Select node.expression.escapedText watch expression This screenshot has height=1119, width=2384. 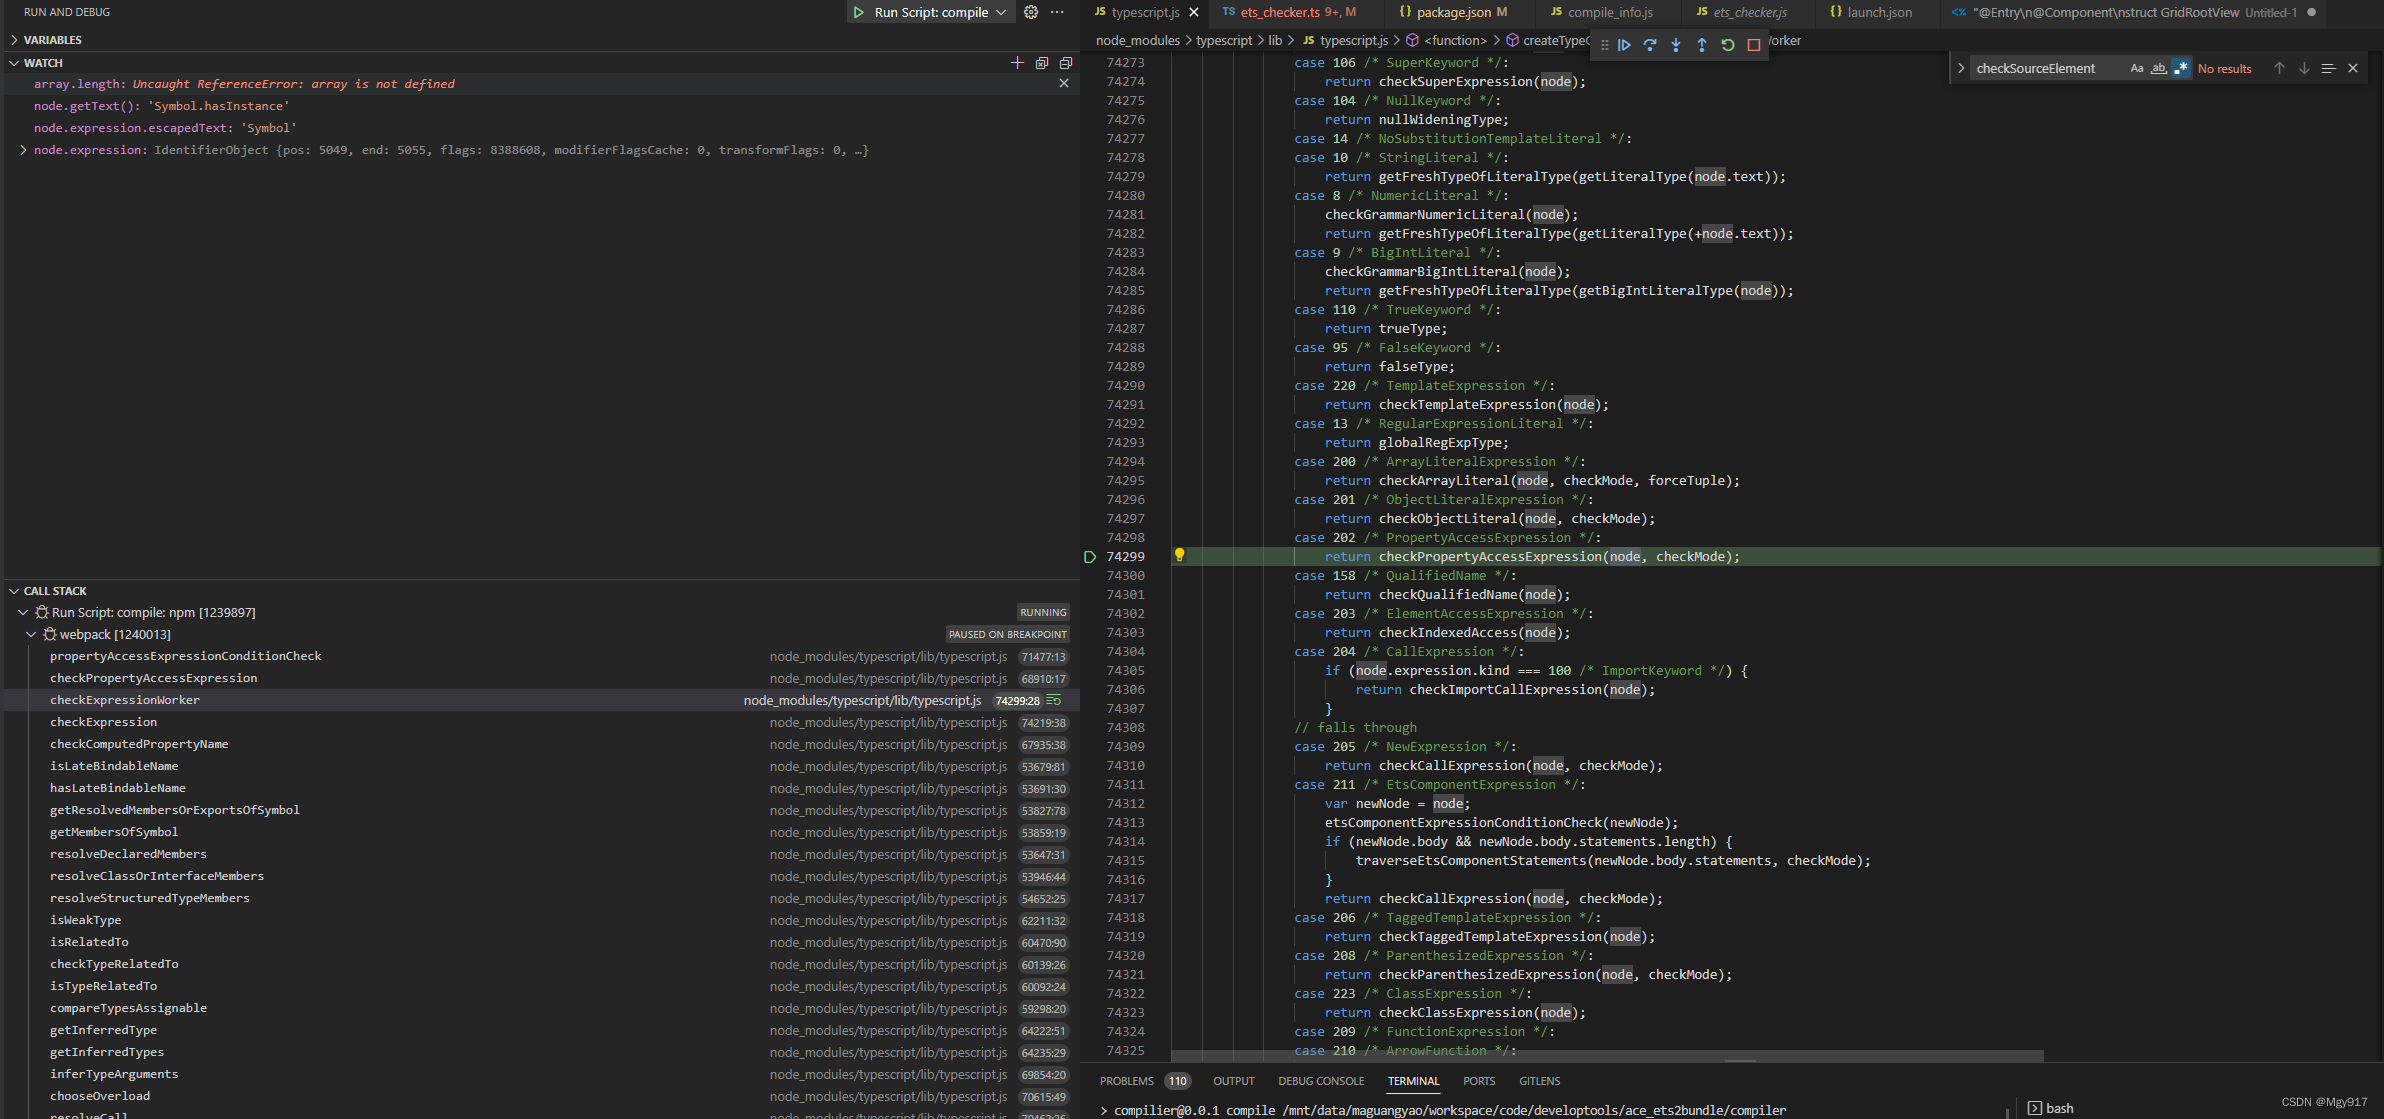tap(542, 128)
